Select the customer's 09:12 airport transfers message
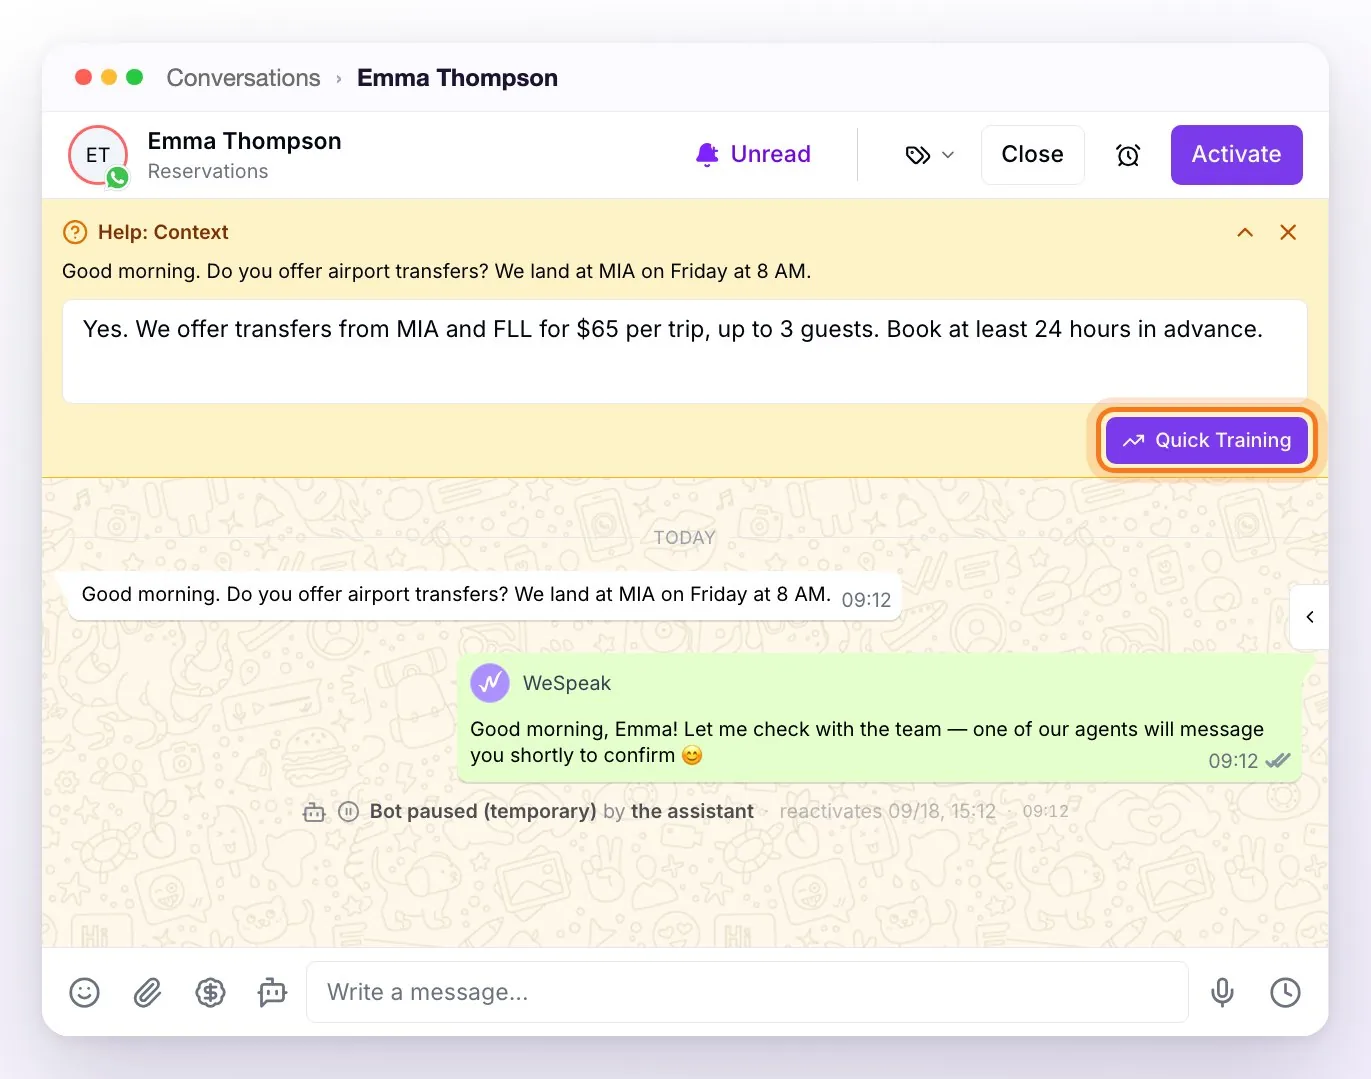 pyautogui.click(x=485, y=596)
